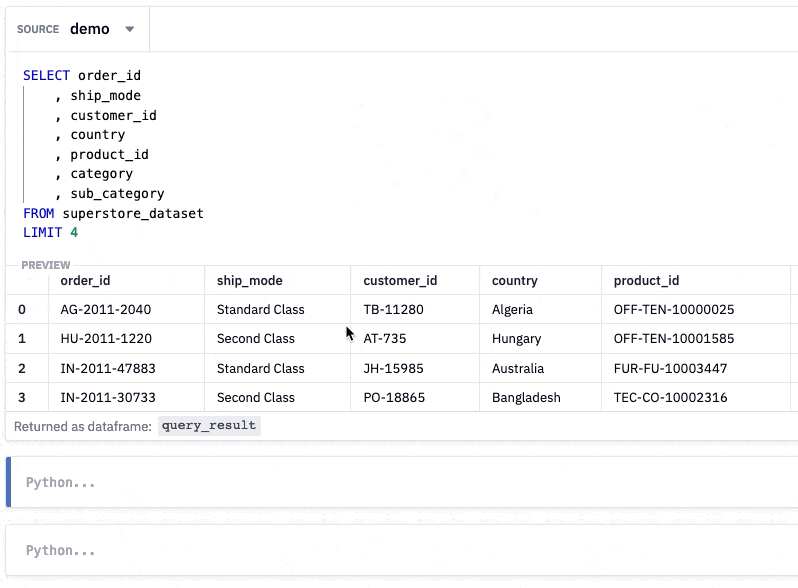This screenshot has width=798, height=588.
Task: Select cell AG-2011-2040 in preview table
Action: (106, 310)
